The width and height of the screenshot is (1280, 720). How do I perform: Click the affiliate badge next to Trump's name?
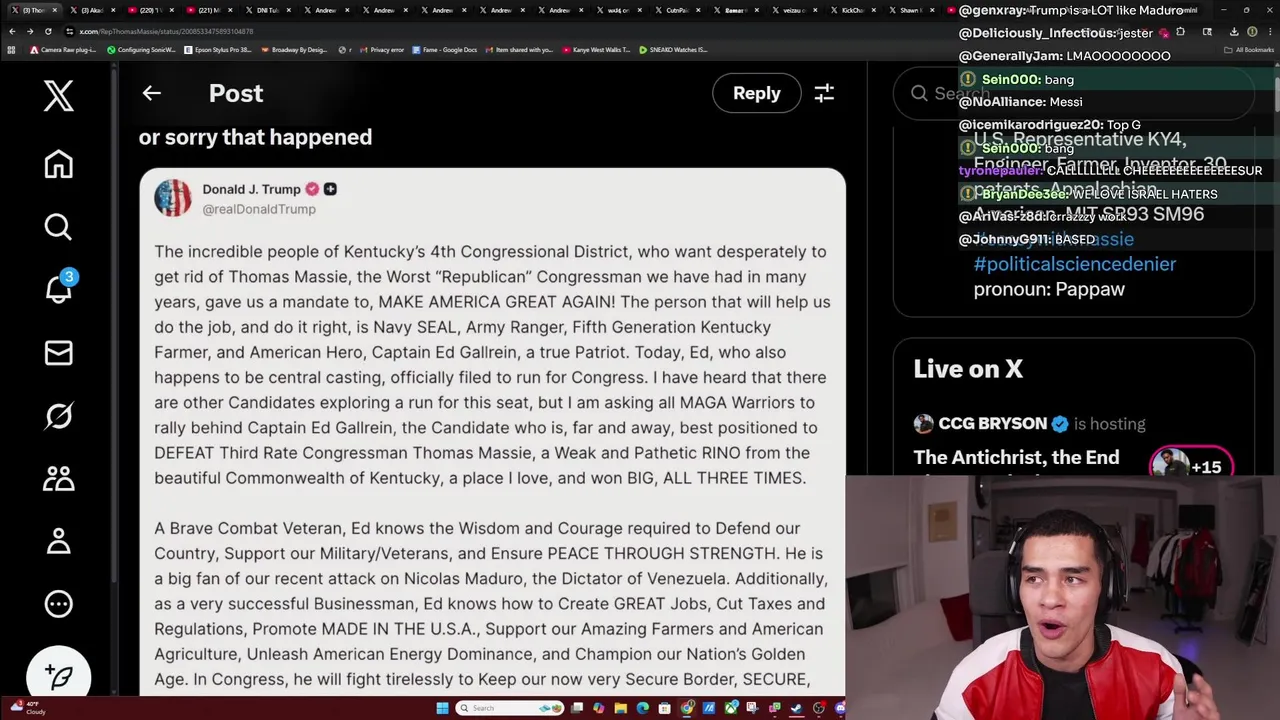coord(330,189)
